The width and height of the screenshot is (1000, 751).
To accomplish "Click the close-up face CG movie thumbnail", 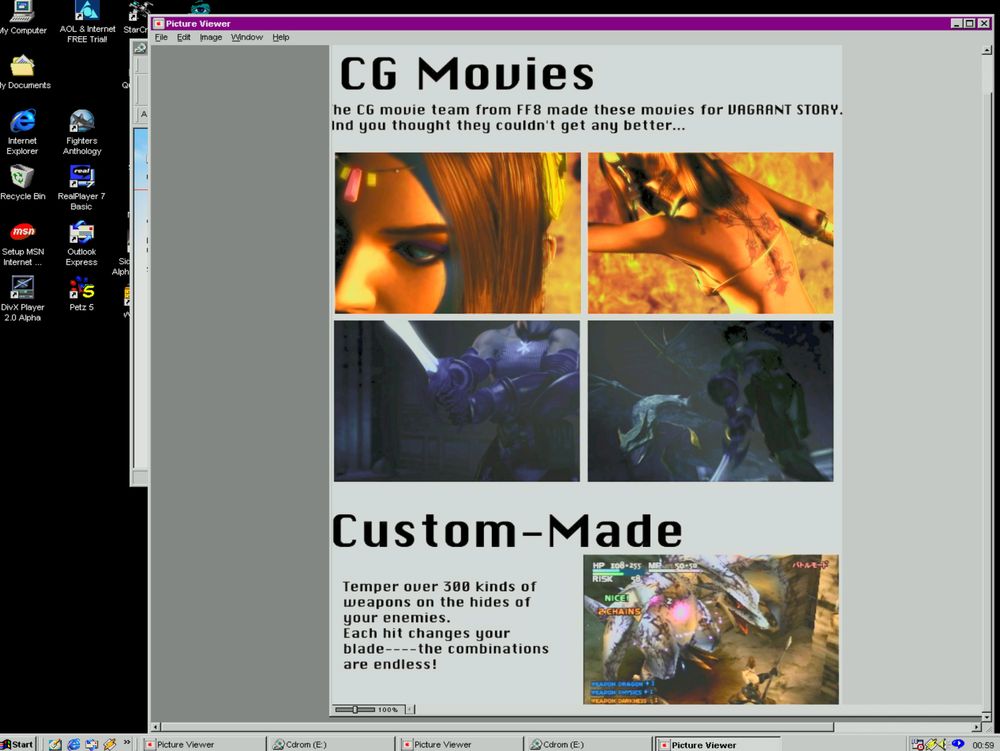I will (457, 233).
